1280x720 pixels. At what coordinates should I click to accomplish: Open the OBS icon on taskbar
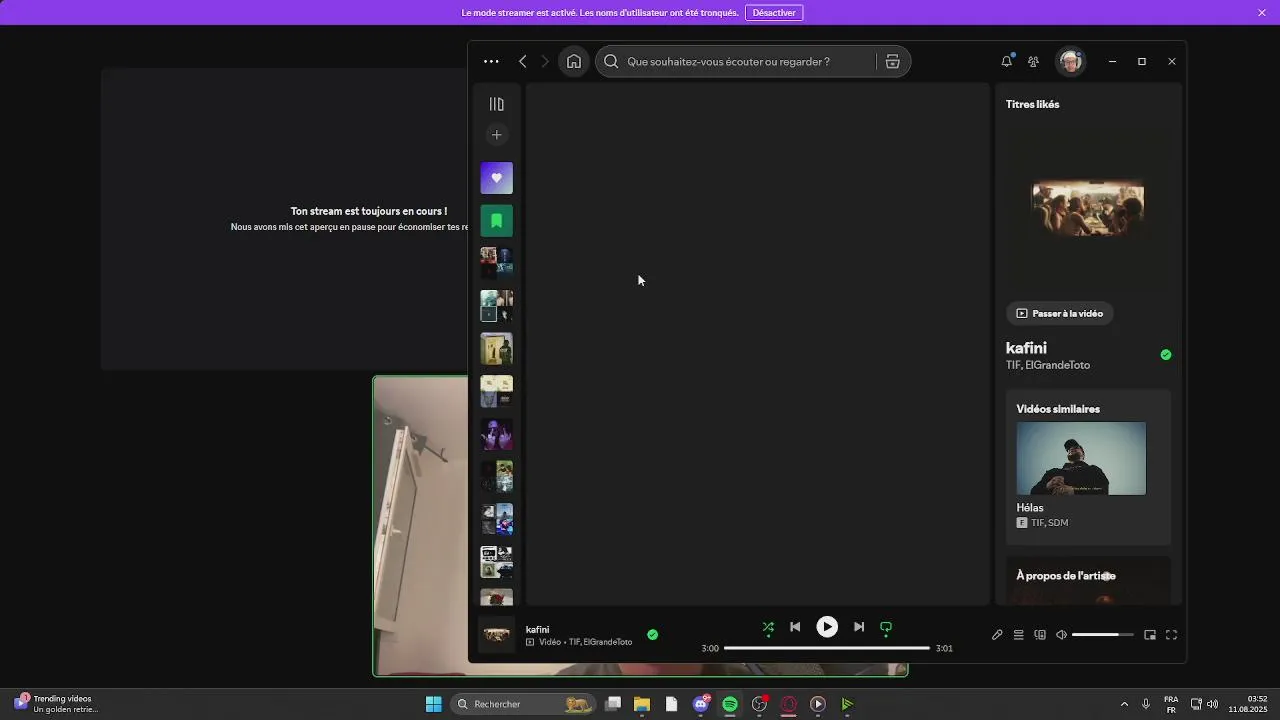[x=760, y=704]
